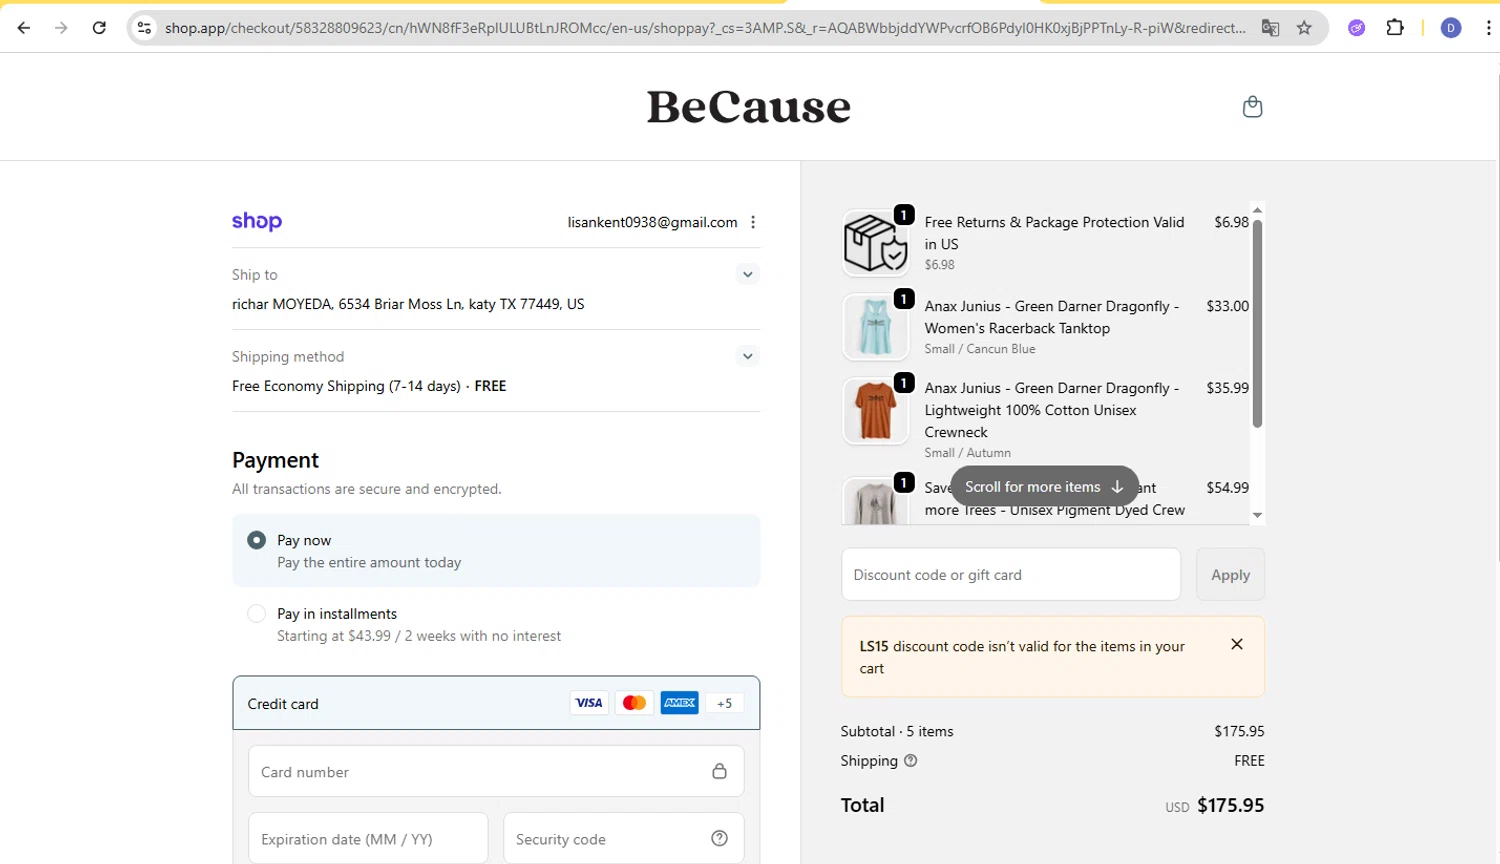Click the orange Unisex Crewneck thumbnail
The image size is (1500, 864).
tap(875, 410)
